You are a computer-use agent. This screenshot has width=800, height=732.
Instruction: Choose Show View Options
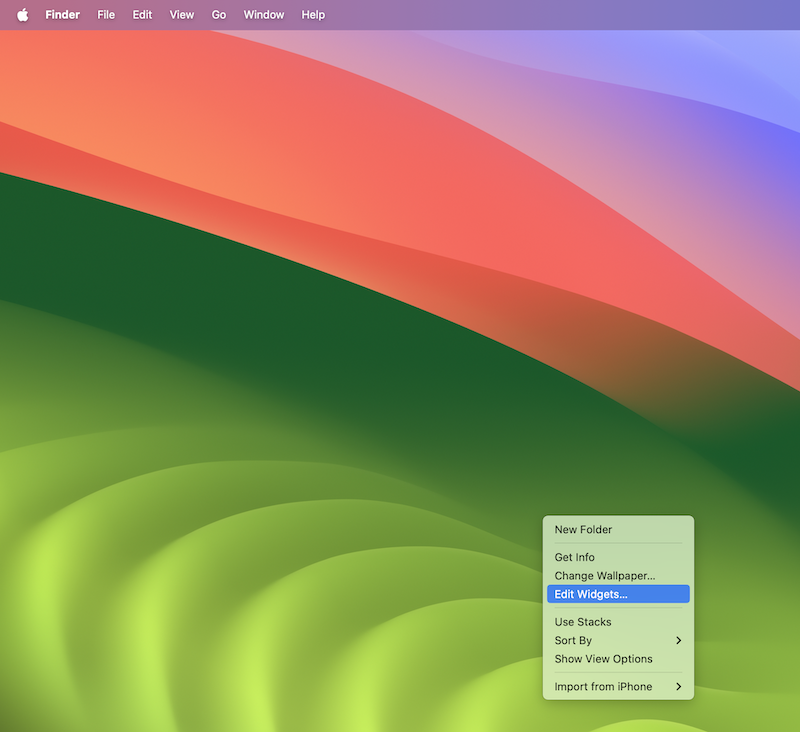click(603, 659)
